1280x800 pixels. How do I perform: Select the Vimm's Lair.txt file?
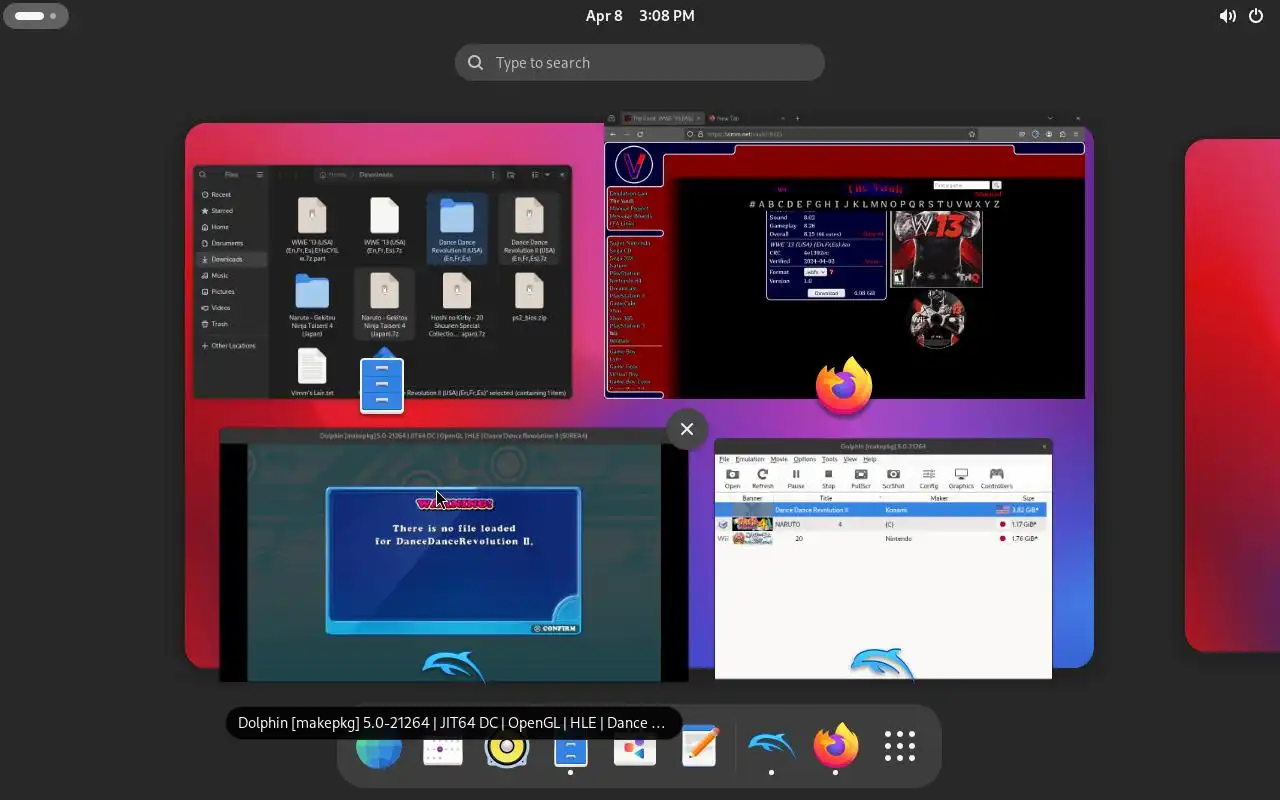[x=312, y=372]
